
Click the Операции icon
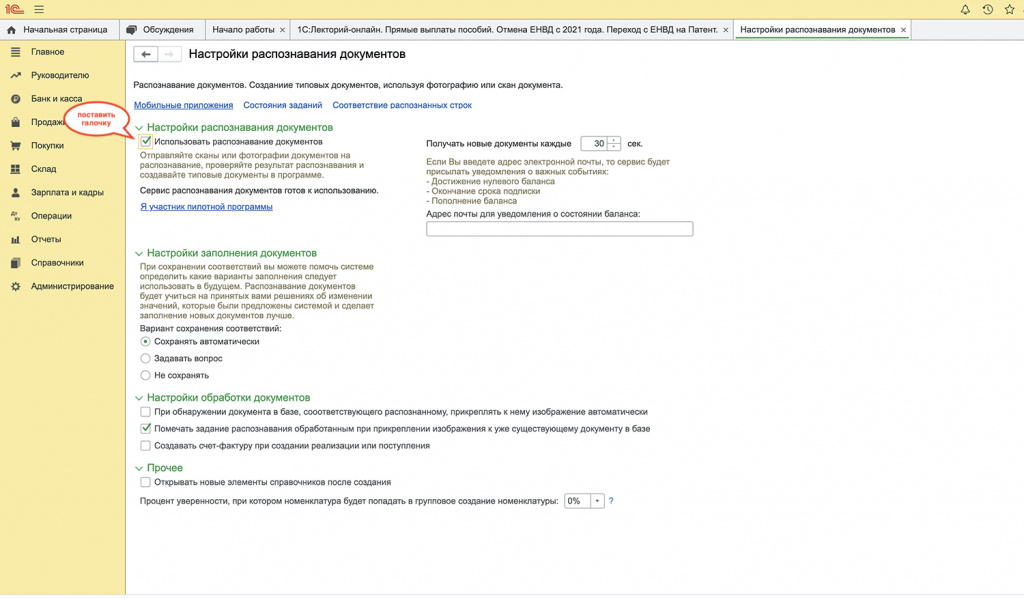click(x=16, y=216)
